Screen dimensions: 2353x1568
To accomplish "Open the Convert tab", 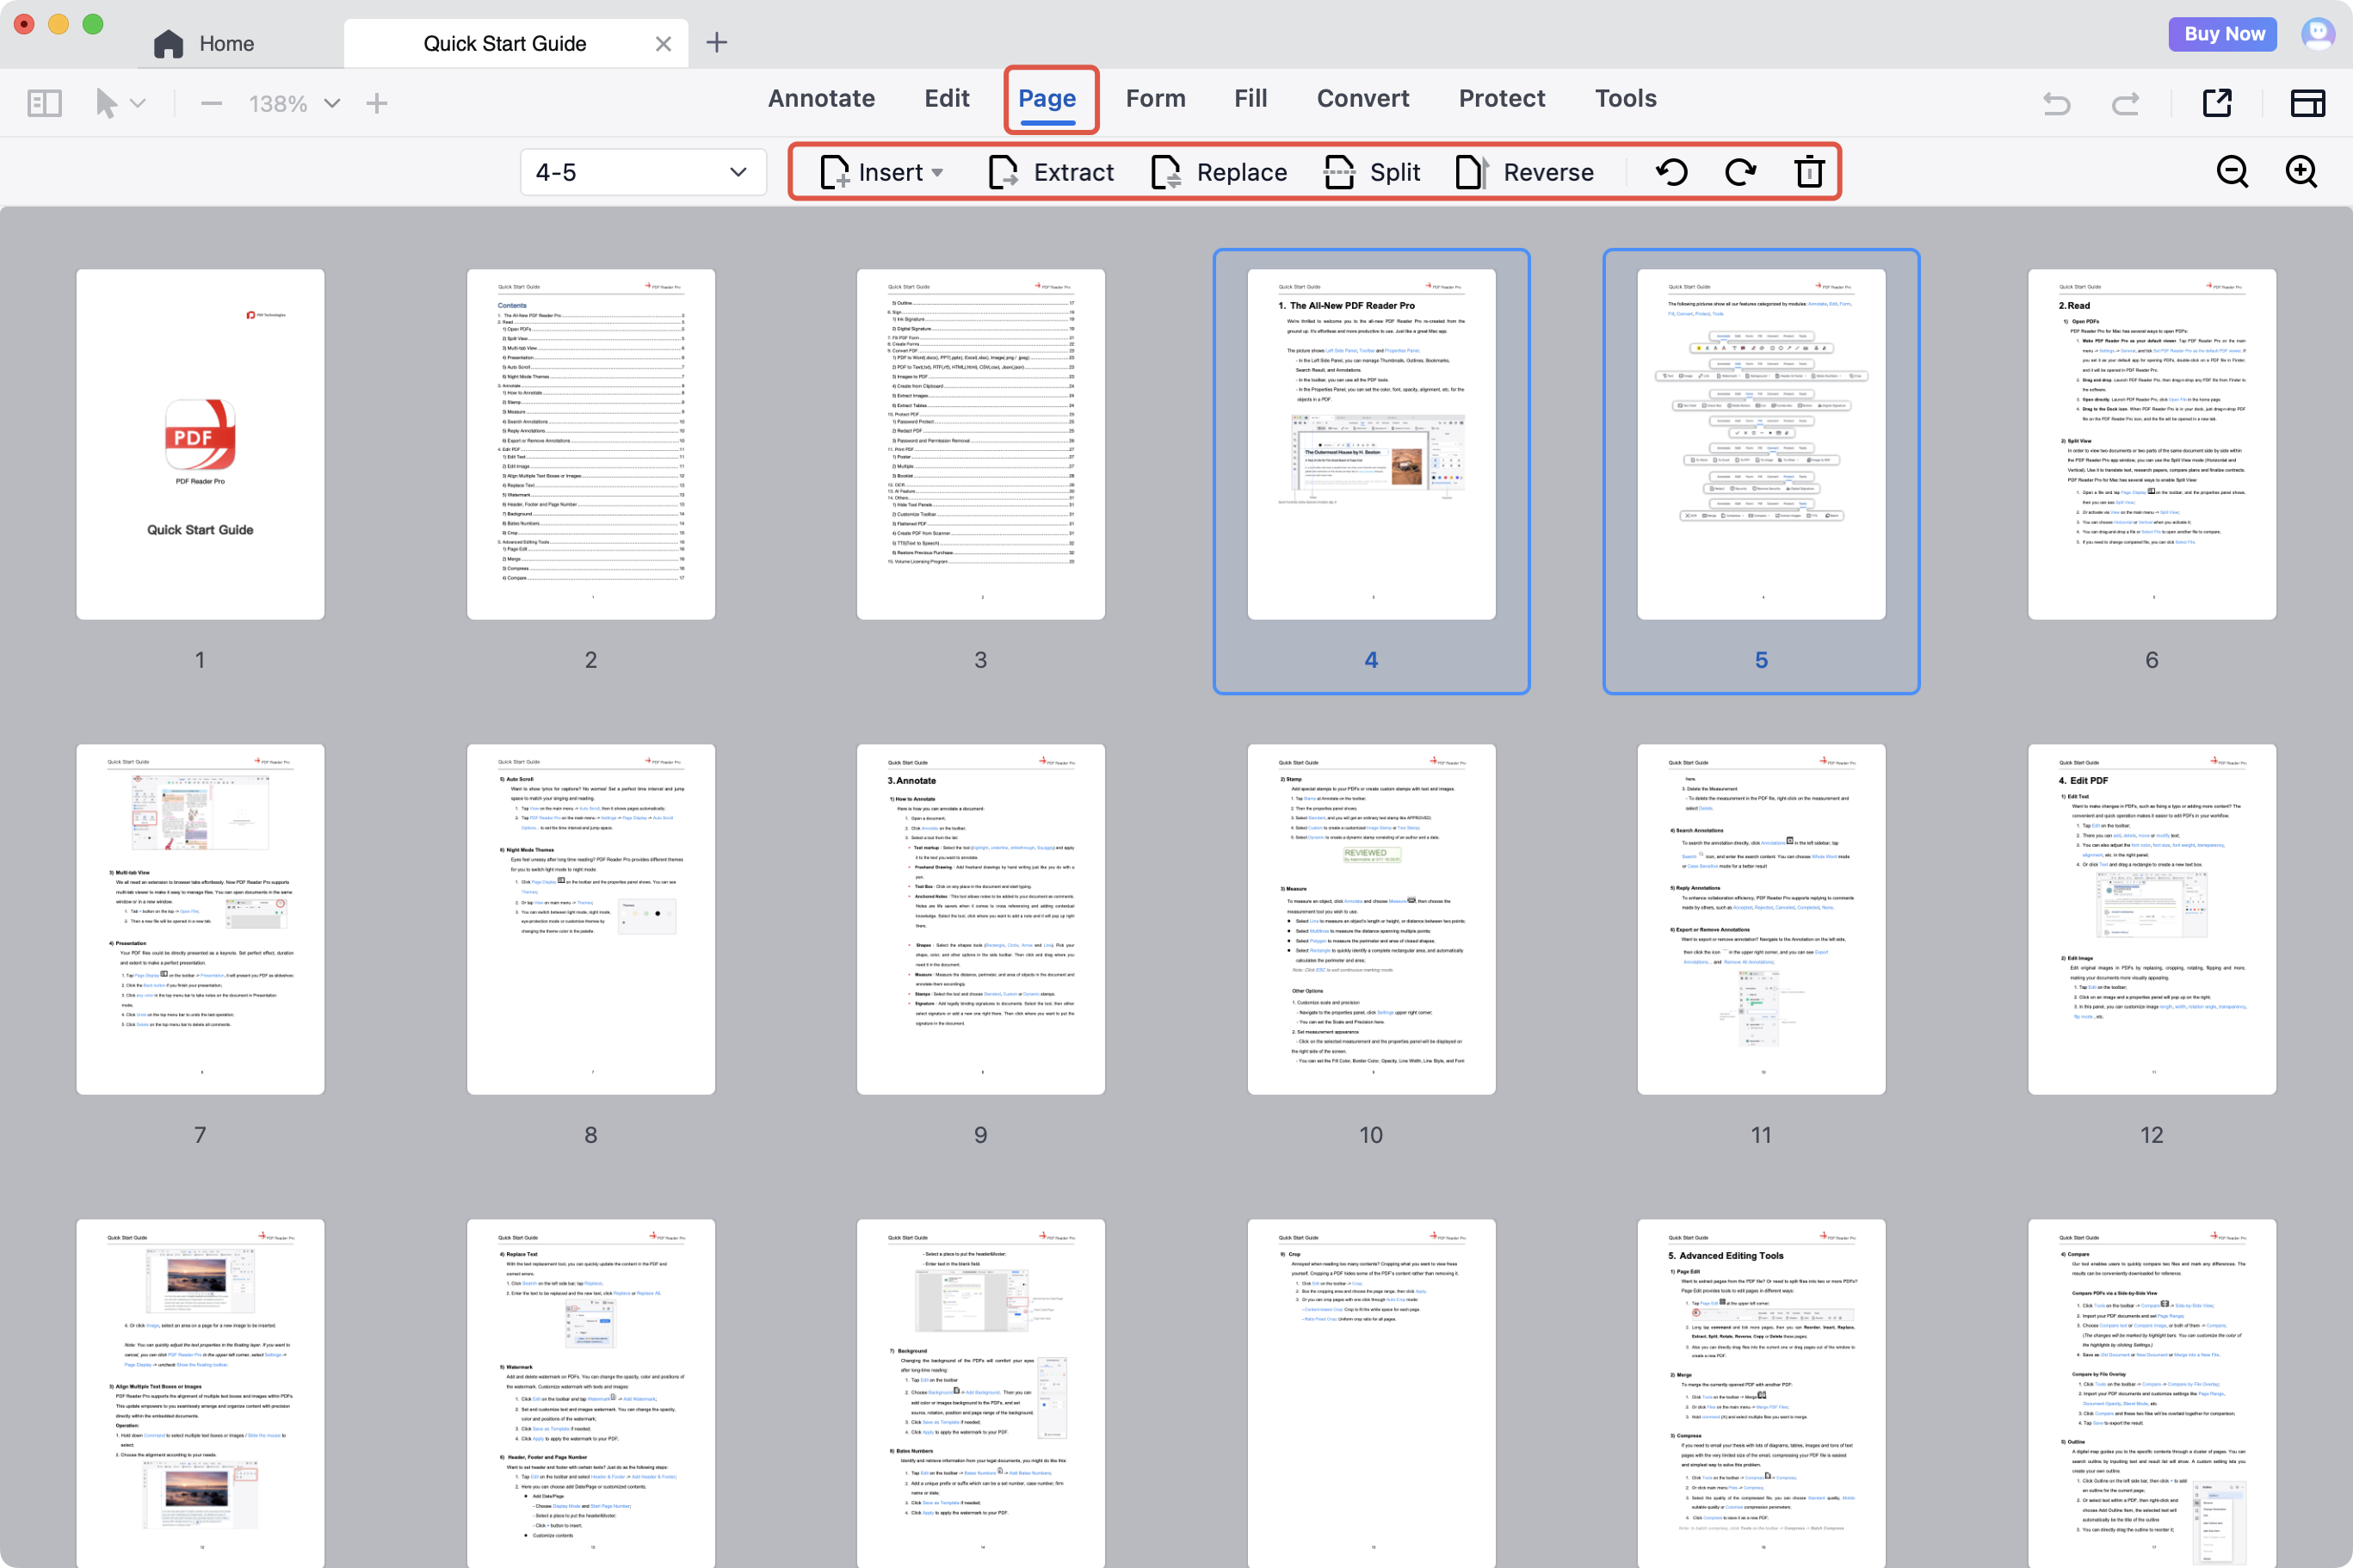I will (1362, 98).
